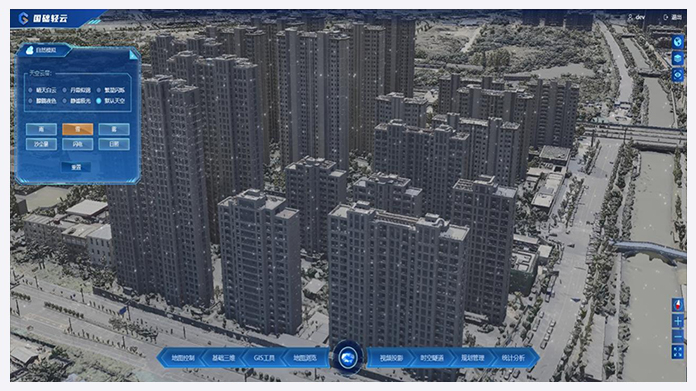Collapse the weather panel via corner arrow
696x391 pixels.
[x=133, y=55]
